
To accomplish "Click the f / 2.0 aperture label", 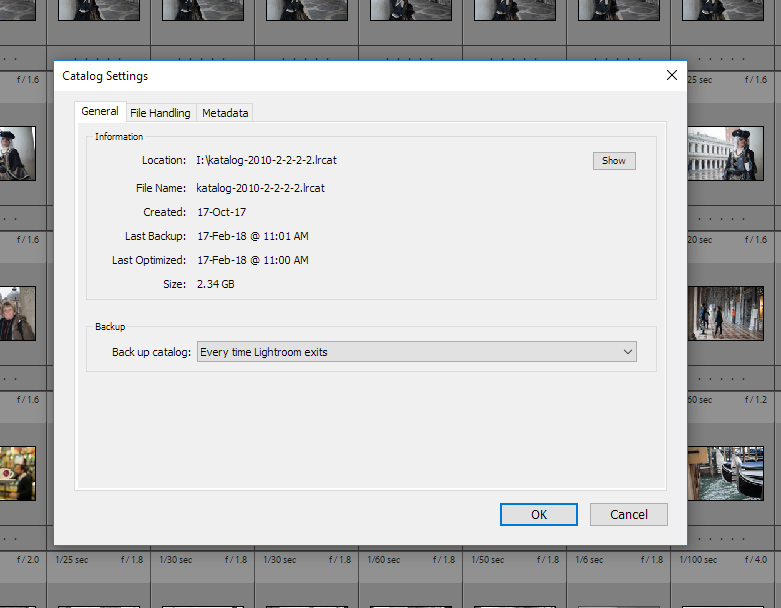I will click(x=28, y=560).
